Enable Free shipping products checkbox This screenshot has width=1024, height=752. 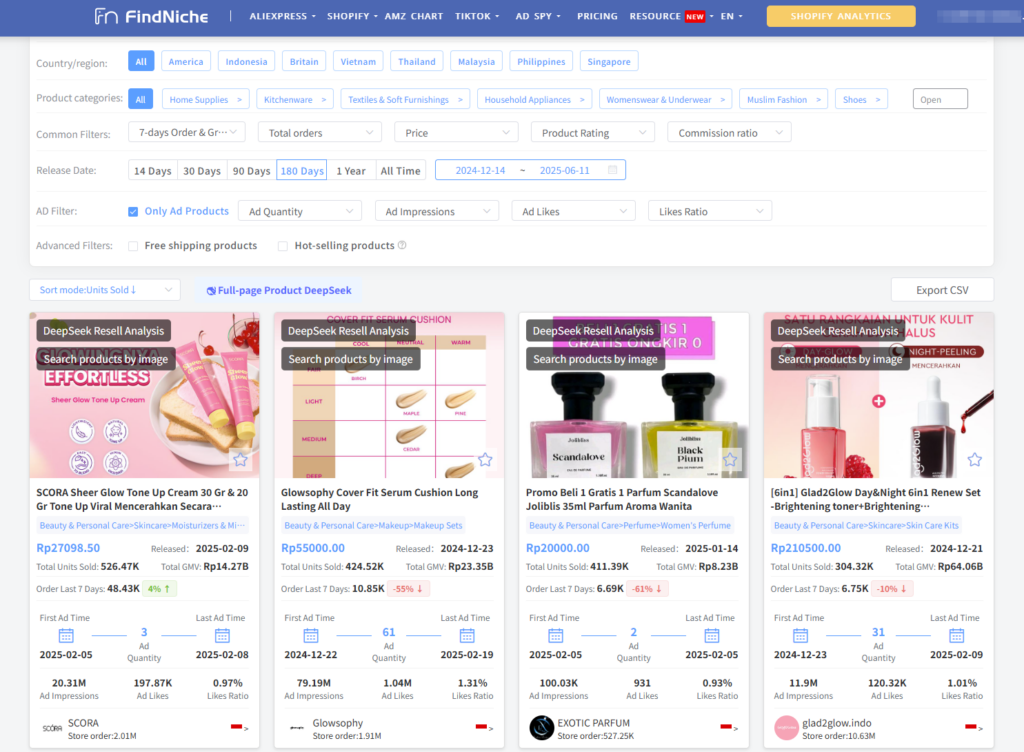pos(133,246)
